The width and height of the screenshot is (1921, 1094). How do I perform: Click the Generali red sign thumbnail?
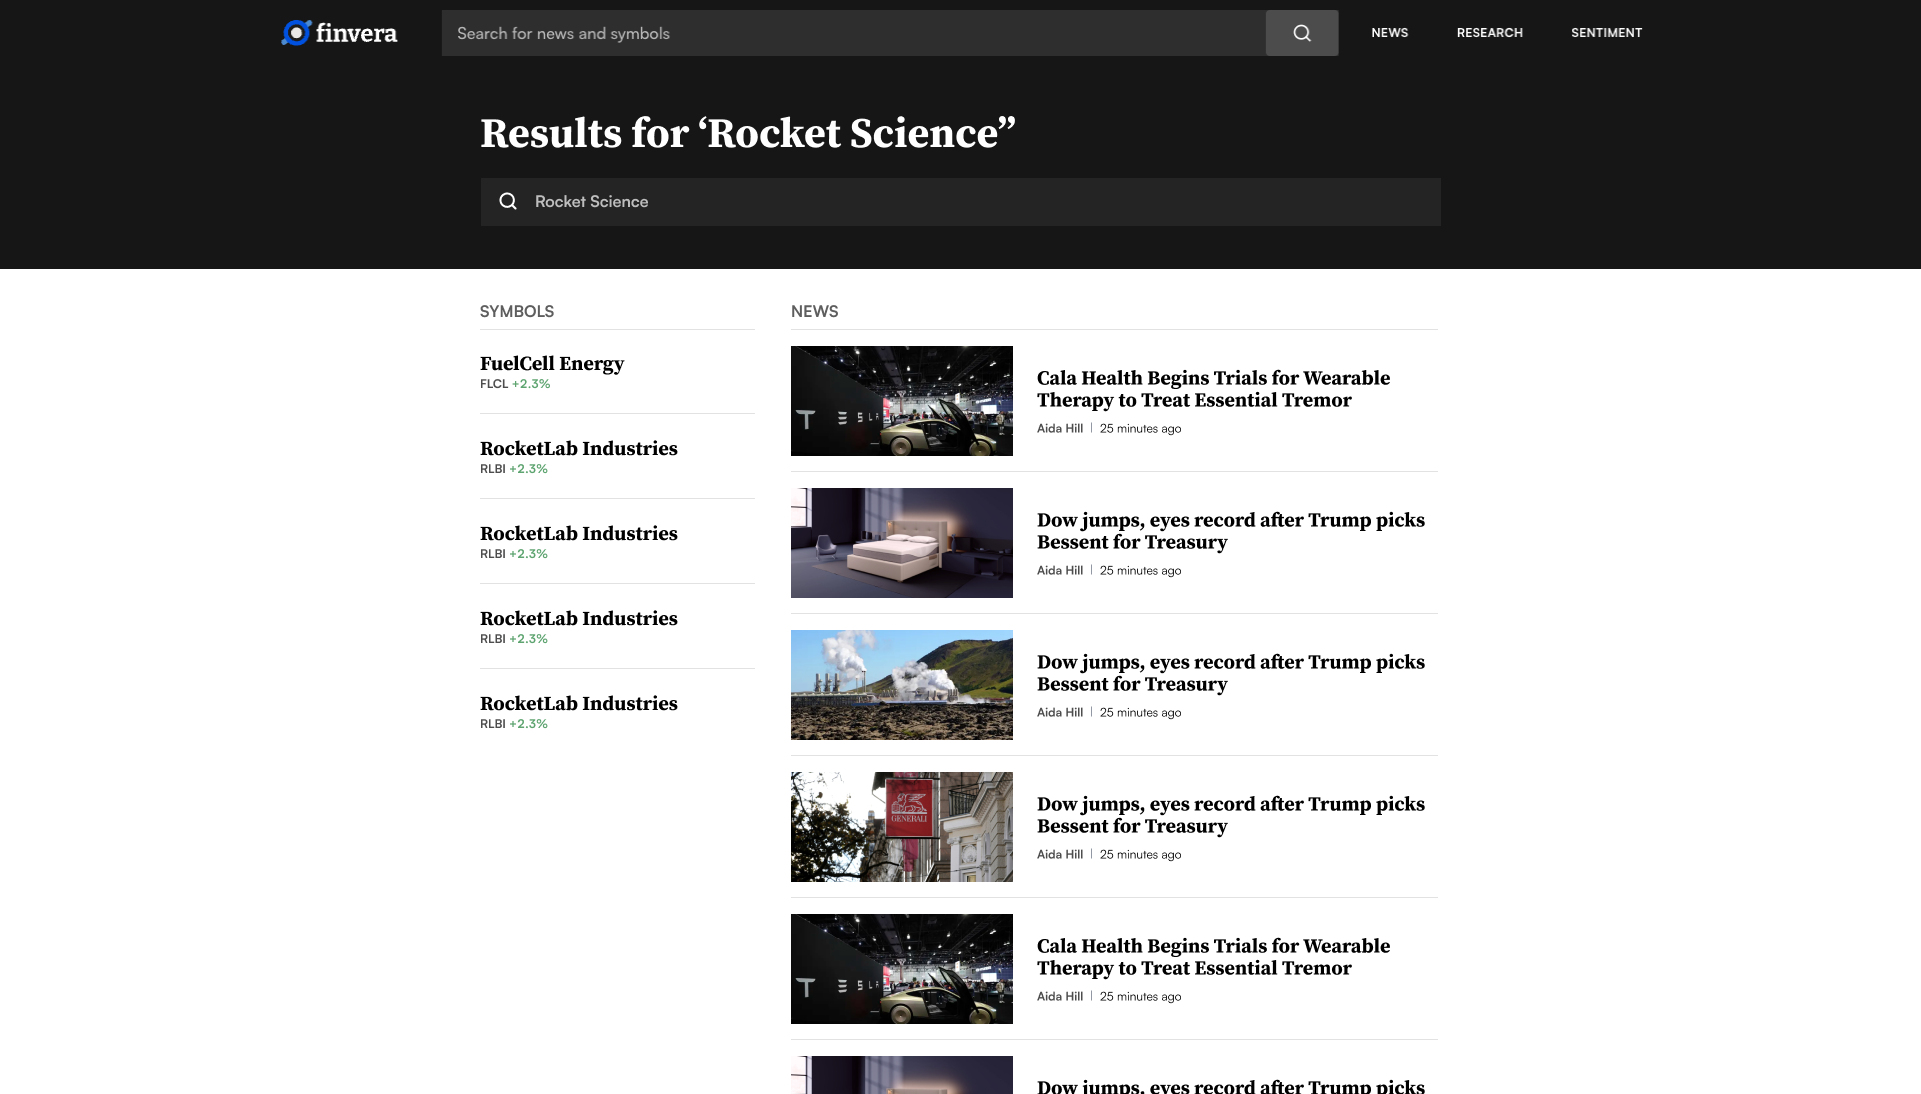coord(901,827)
